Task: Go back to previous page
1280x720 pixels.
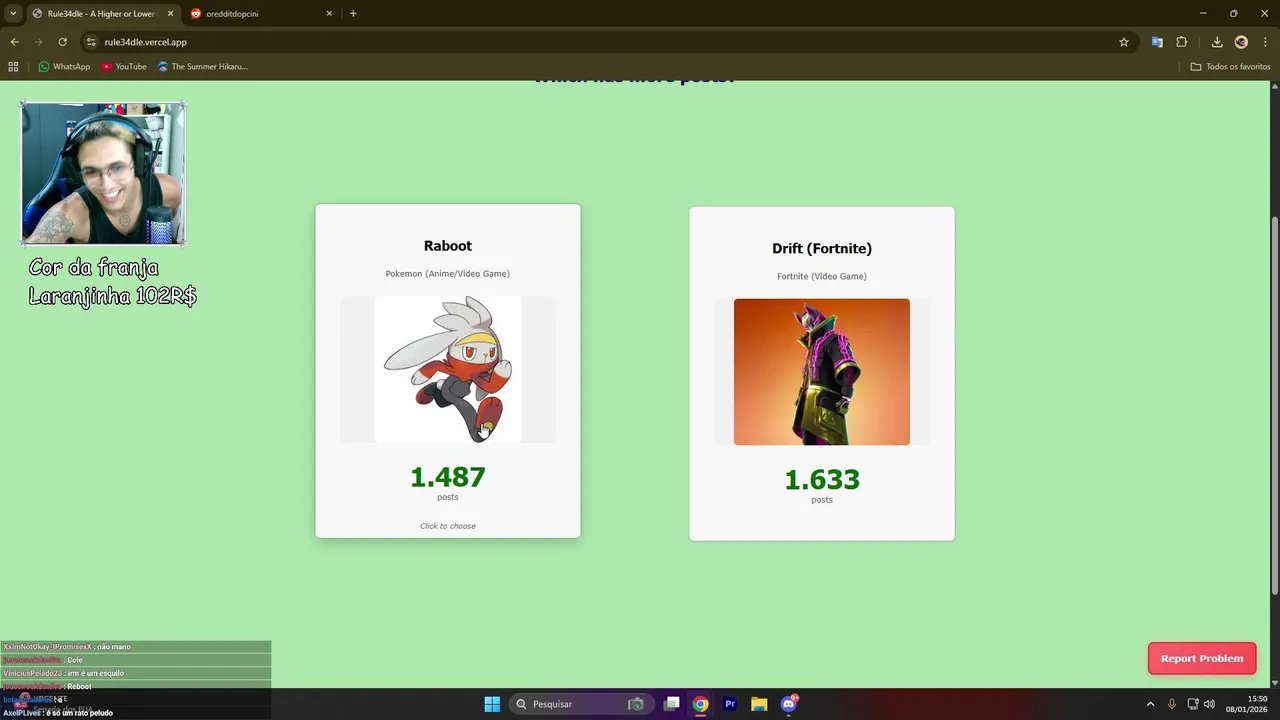Action: click(14, 42)
